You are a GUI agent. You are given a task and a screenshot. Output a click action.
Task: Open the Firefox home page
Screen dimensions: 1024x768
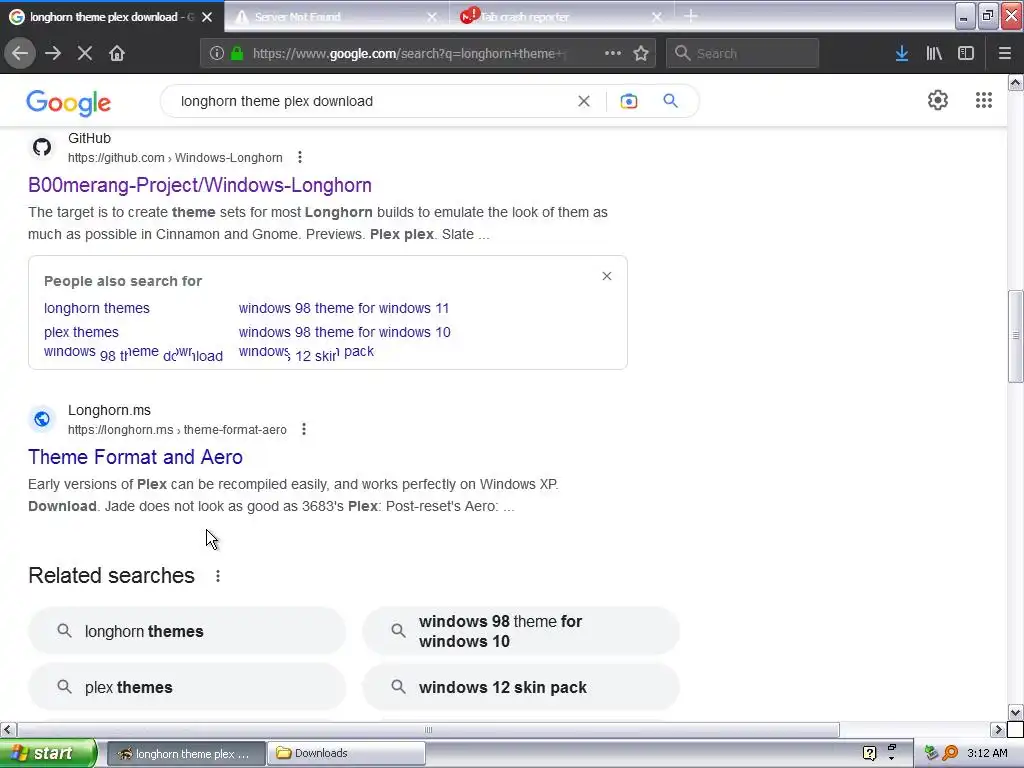point(117,54)
